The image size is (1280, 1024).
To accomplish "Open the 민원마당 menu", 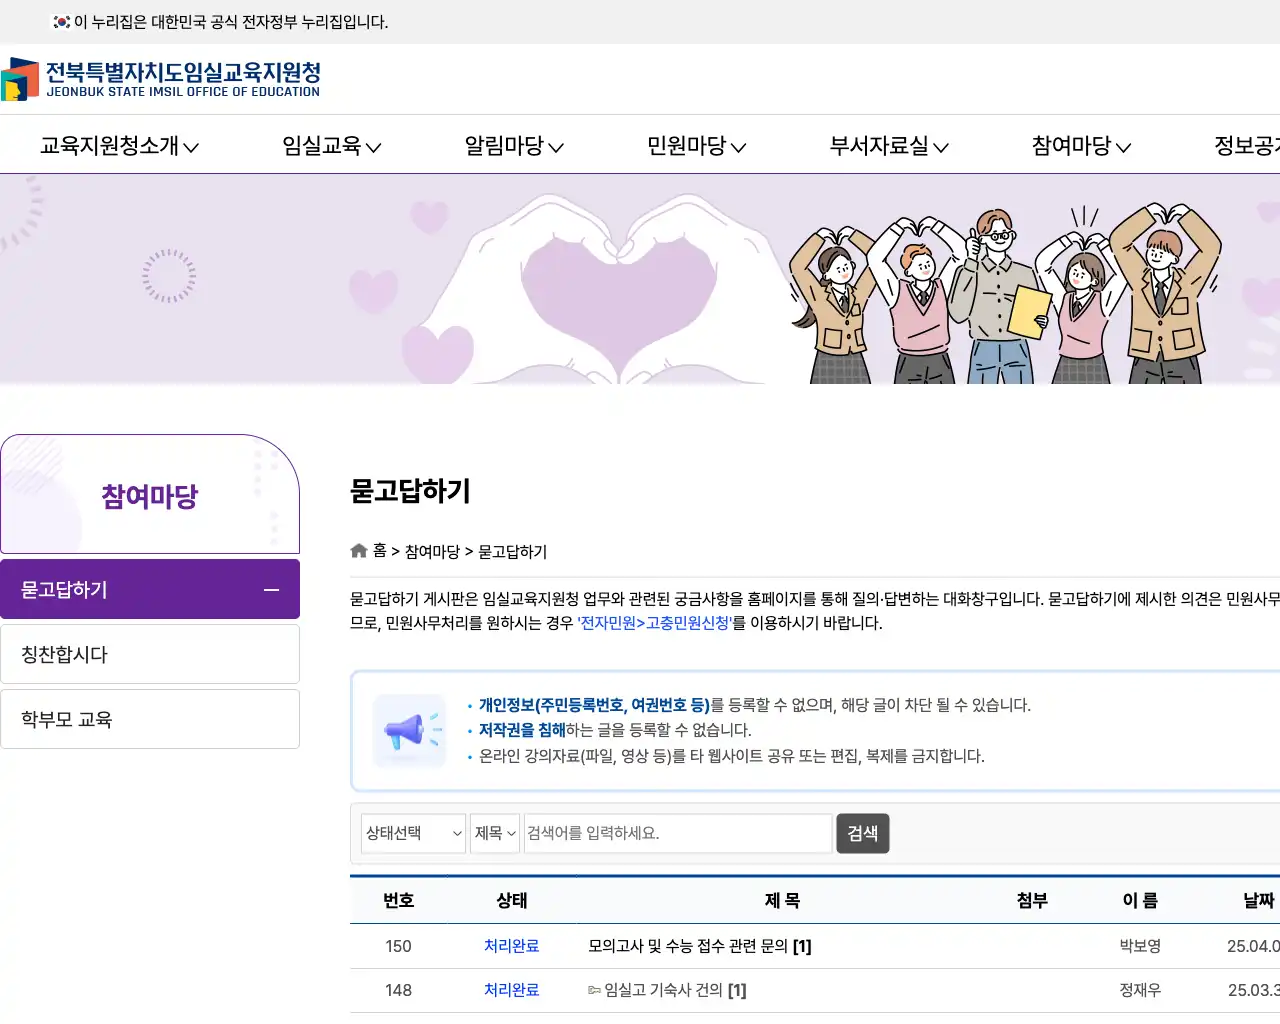I will (696, 144).
